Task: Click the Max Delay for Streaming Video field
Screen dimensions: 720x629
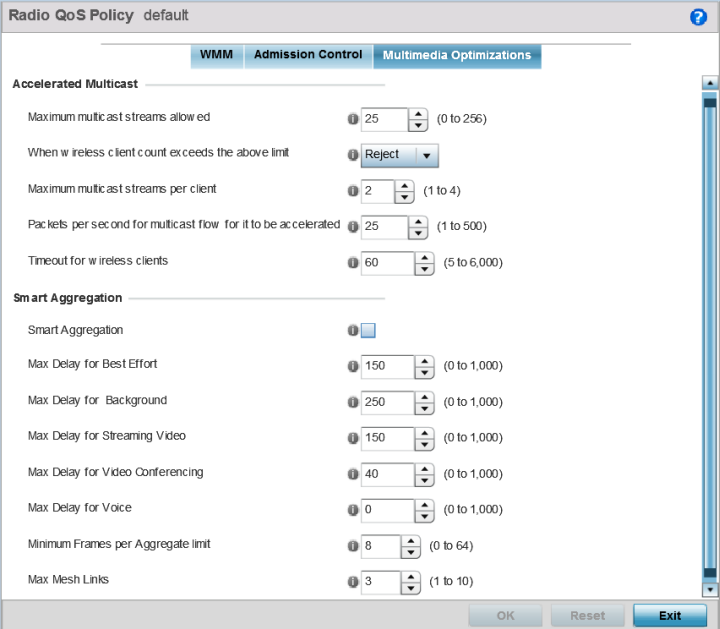Action: (388, 438)
